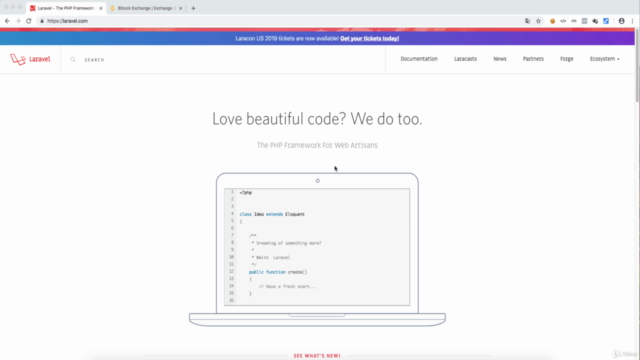Reload the Laravel page
Screen dimensions: 640x360
pyautogui.click(x=29, y=21)
